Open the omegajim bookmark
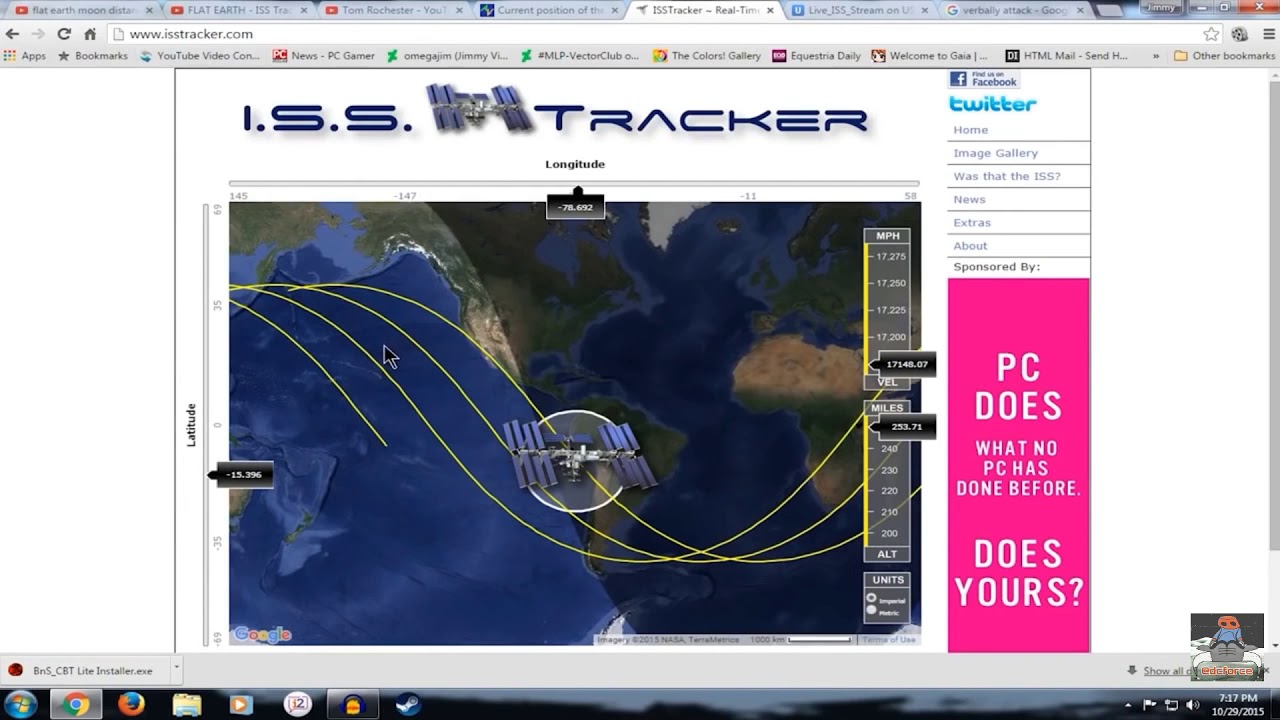Screen dimensions: 1280x720 tap(447, 56)
